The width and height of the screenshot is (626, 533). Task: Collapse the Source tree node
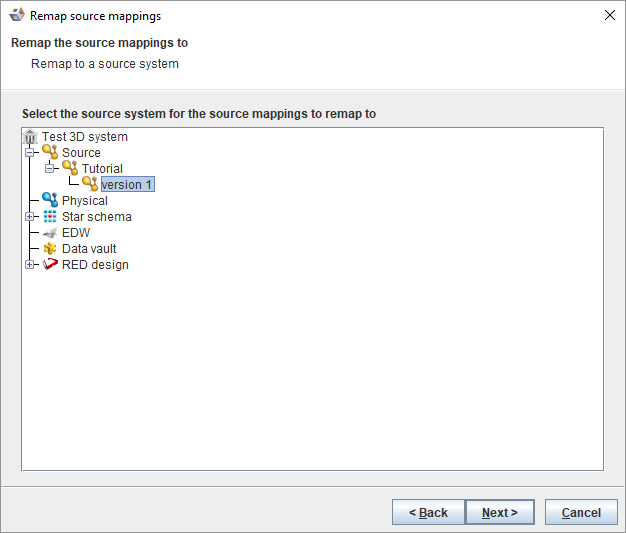pyautogui.click(x=30, y=153)
